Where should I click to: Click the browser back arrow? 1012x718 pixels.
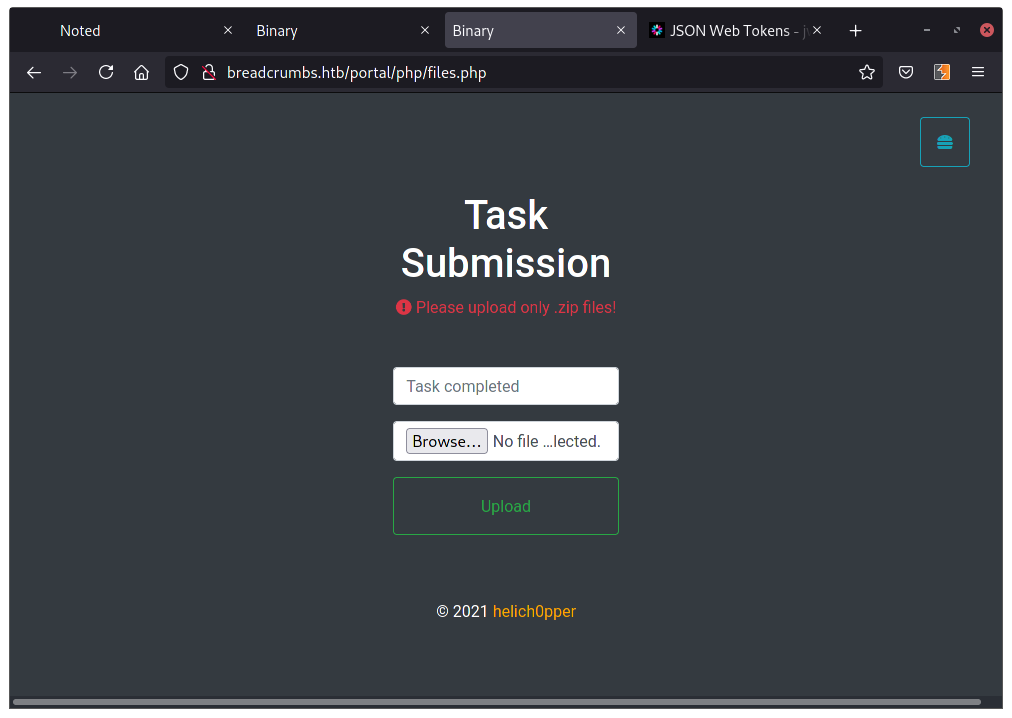[34, 72]
